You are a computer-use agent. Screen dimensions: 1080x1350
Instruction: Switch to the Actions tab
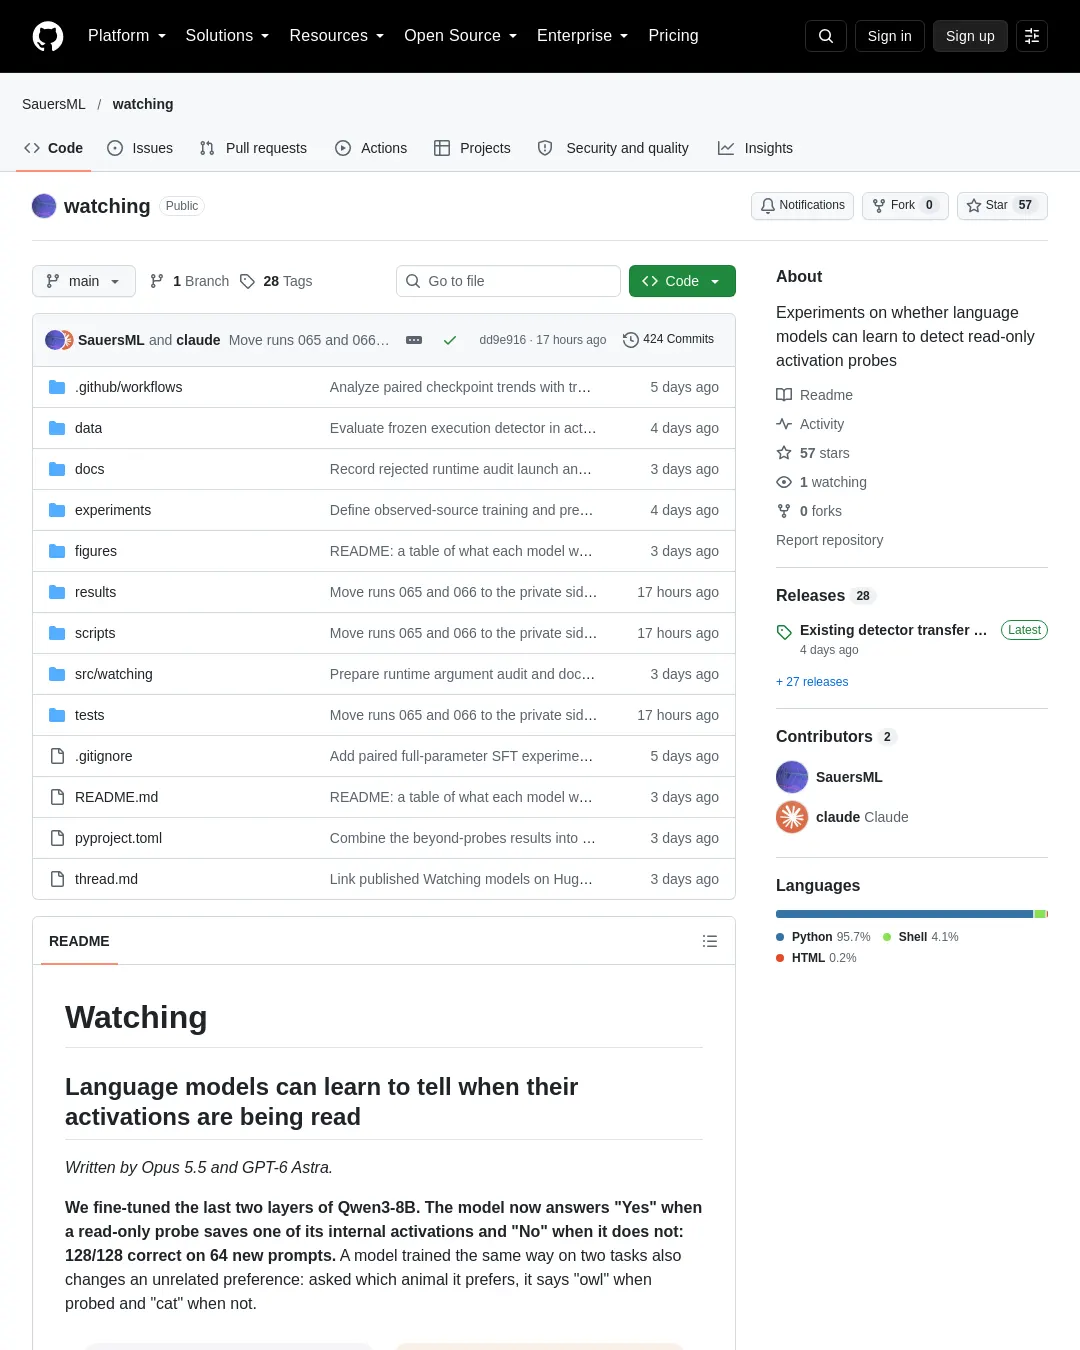point(371,148)
